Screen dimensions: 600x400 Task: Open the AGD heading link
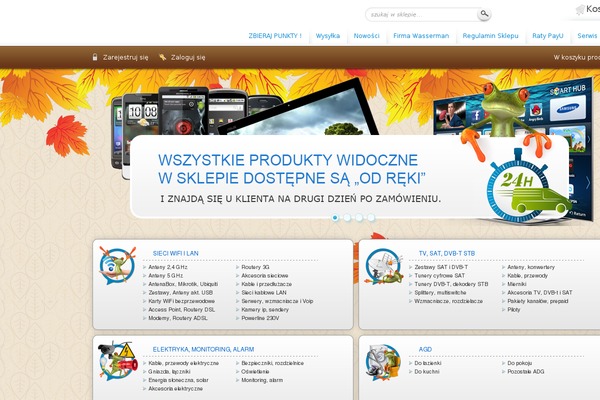(x=425, y=349)
